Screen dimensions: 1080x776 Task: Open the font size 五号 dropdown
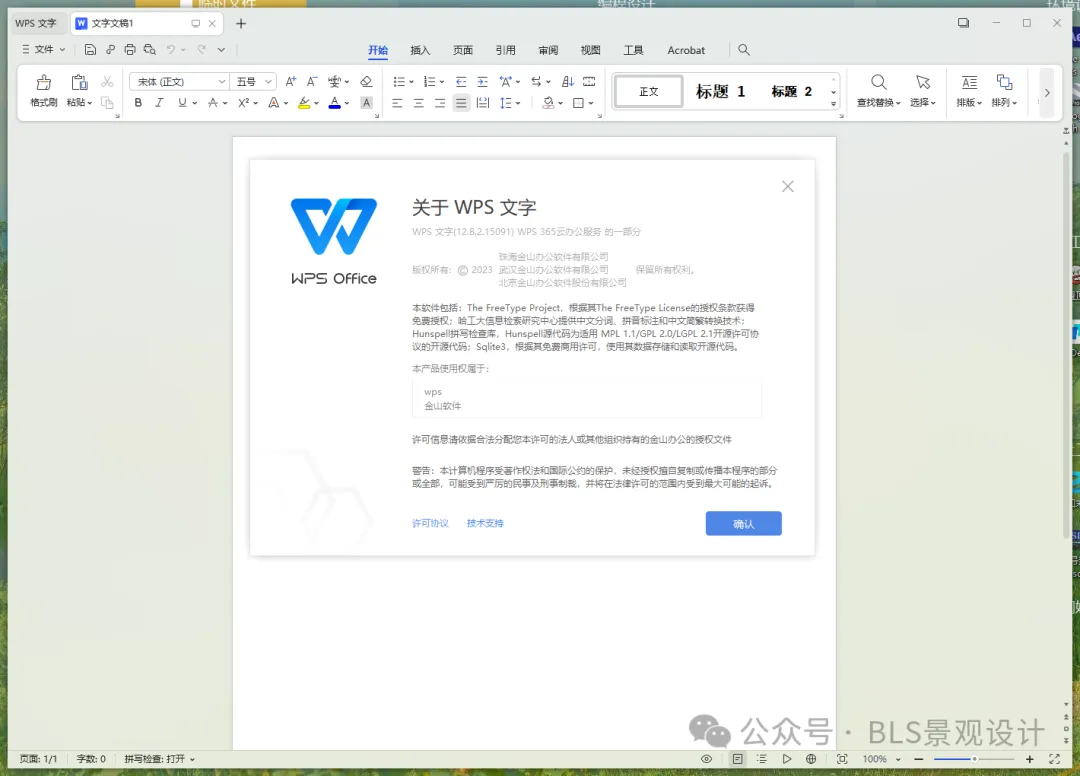(269, 81)
